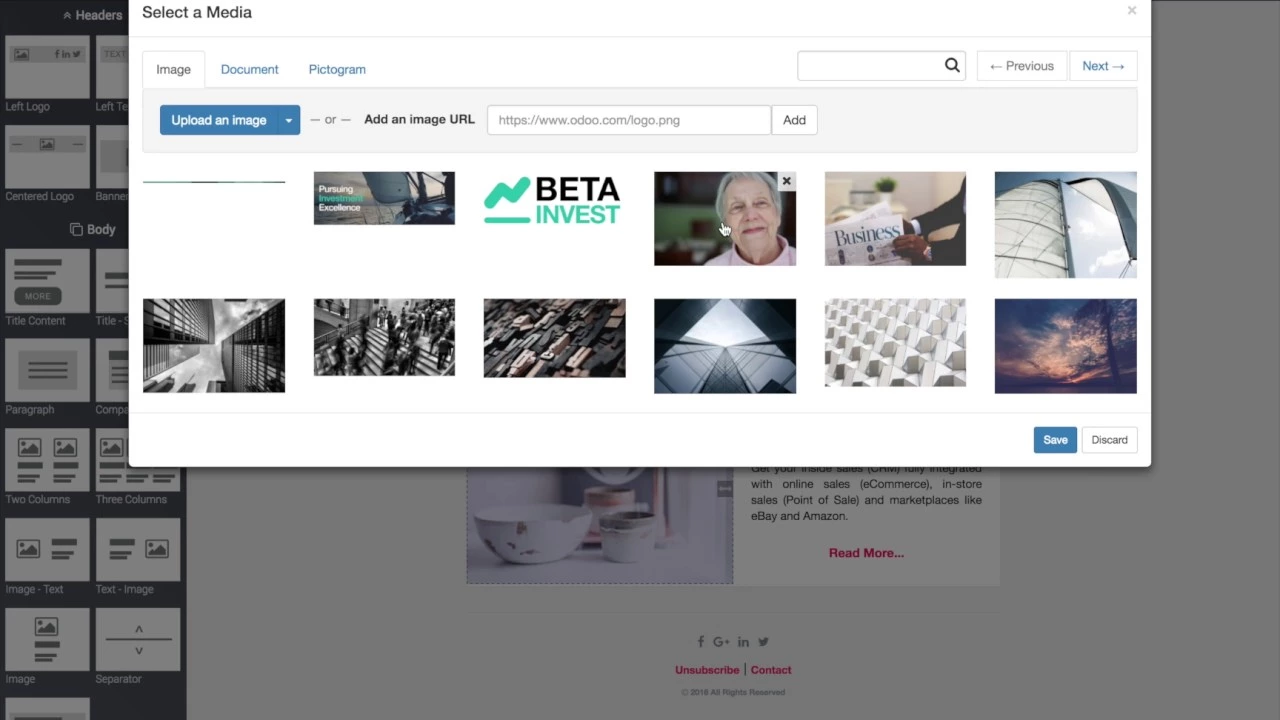Click Upload an image button

point(218,120)
